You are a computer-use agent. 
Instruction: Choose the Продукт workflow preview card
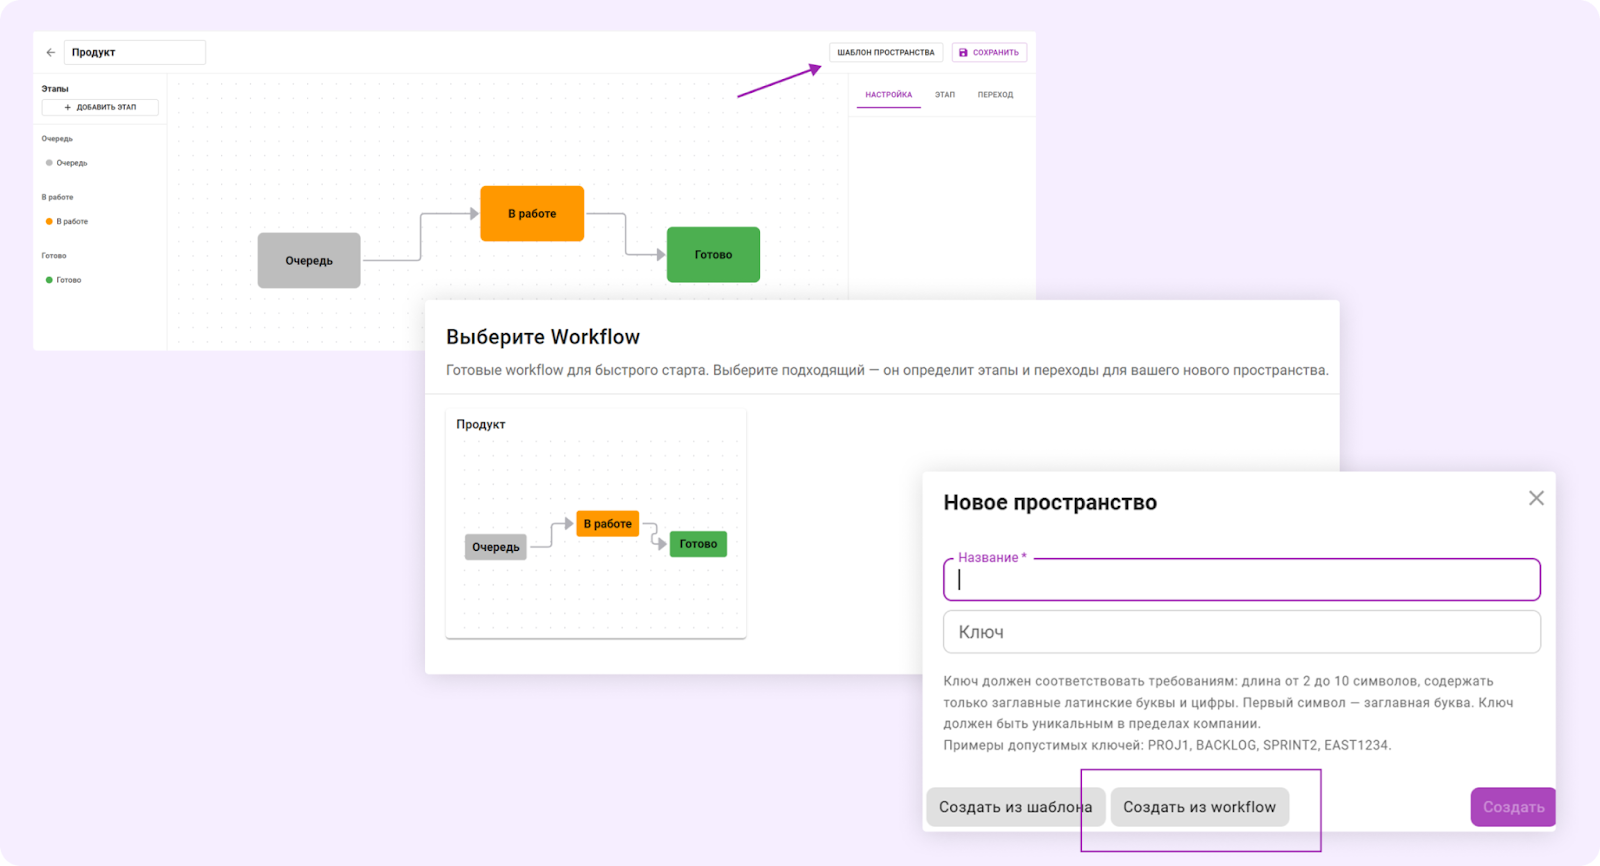click(595, 523)
